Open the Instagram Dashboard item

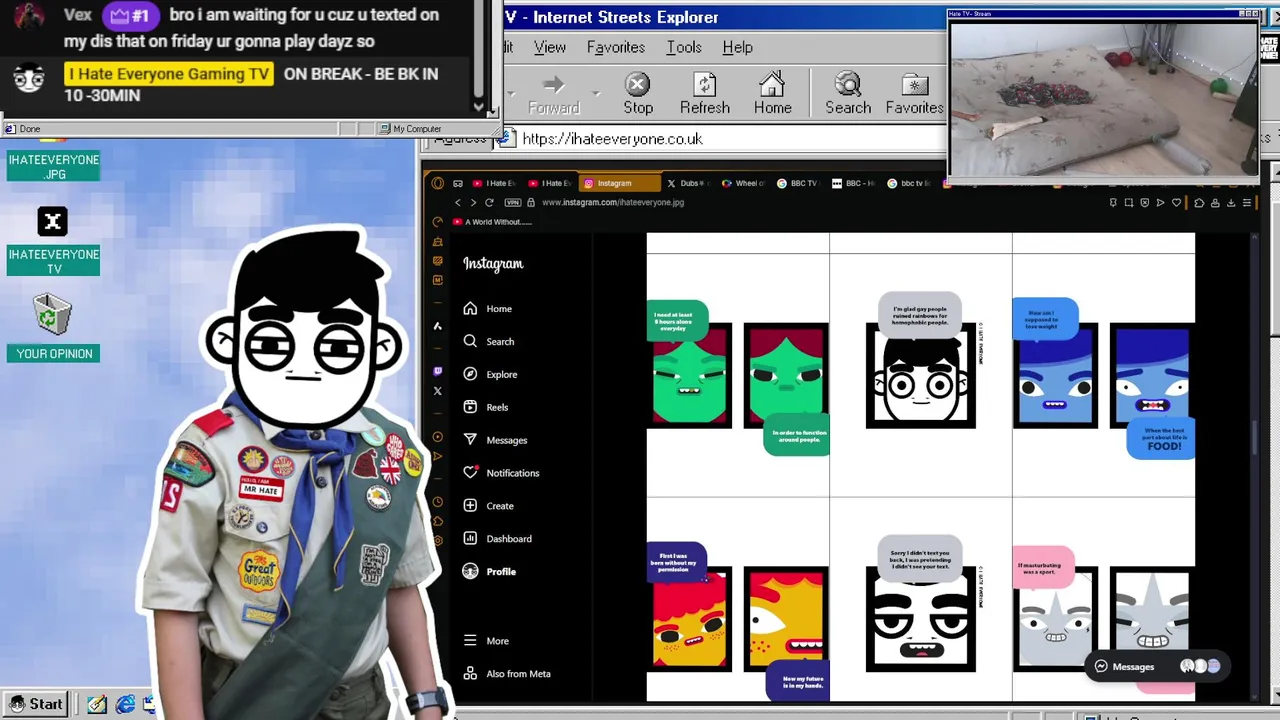497,539
